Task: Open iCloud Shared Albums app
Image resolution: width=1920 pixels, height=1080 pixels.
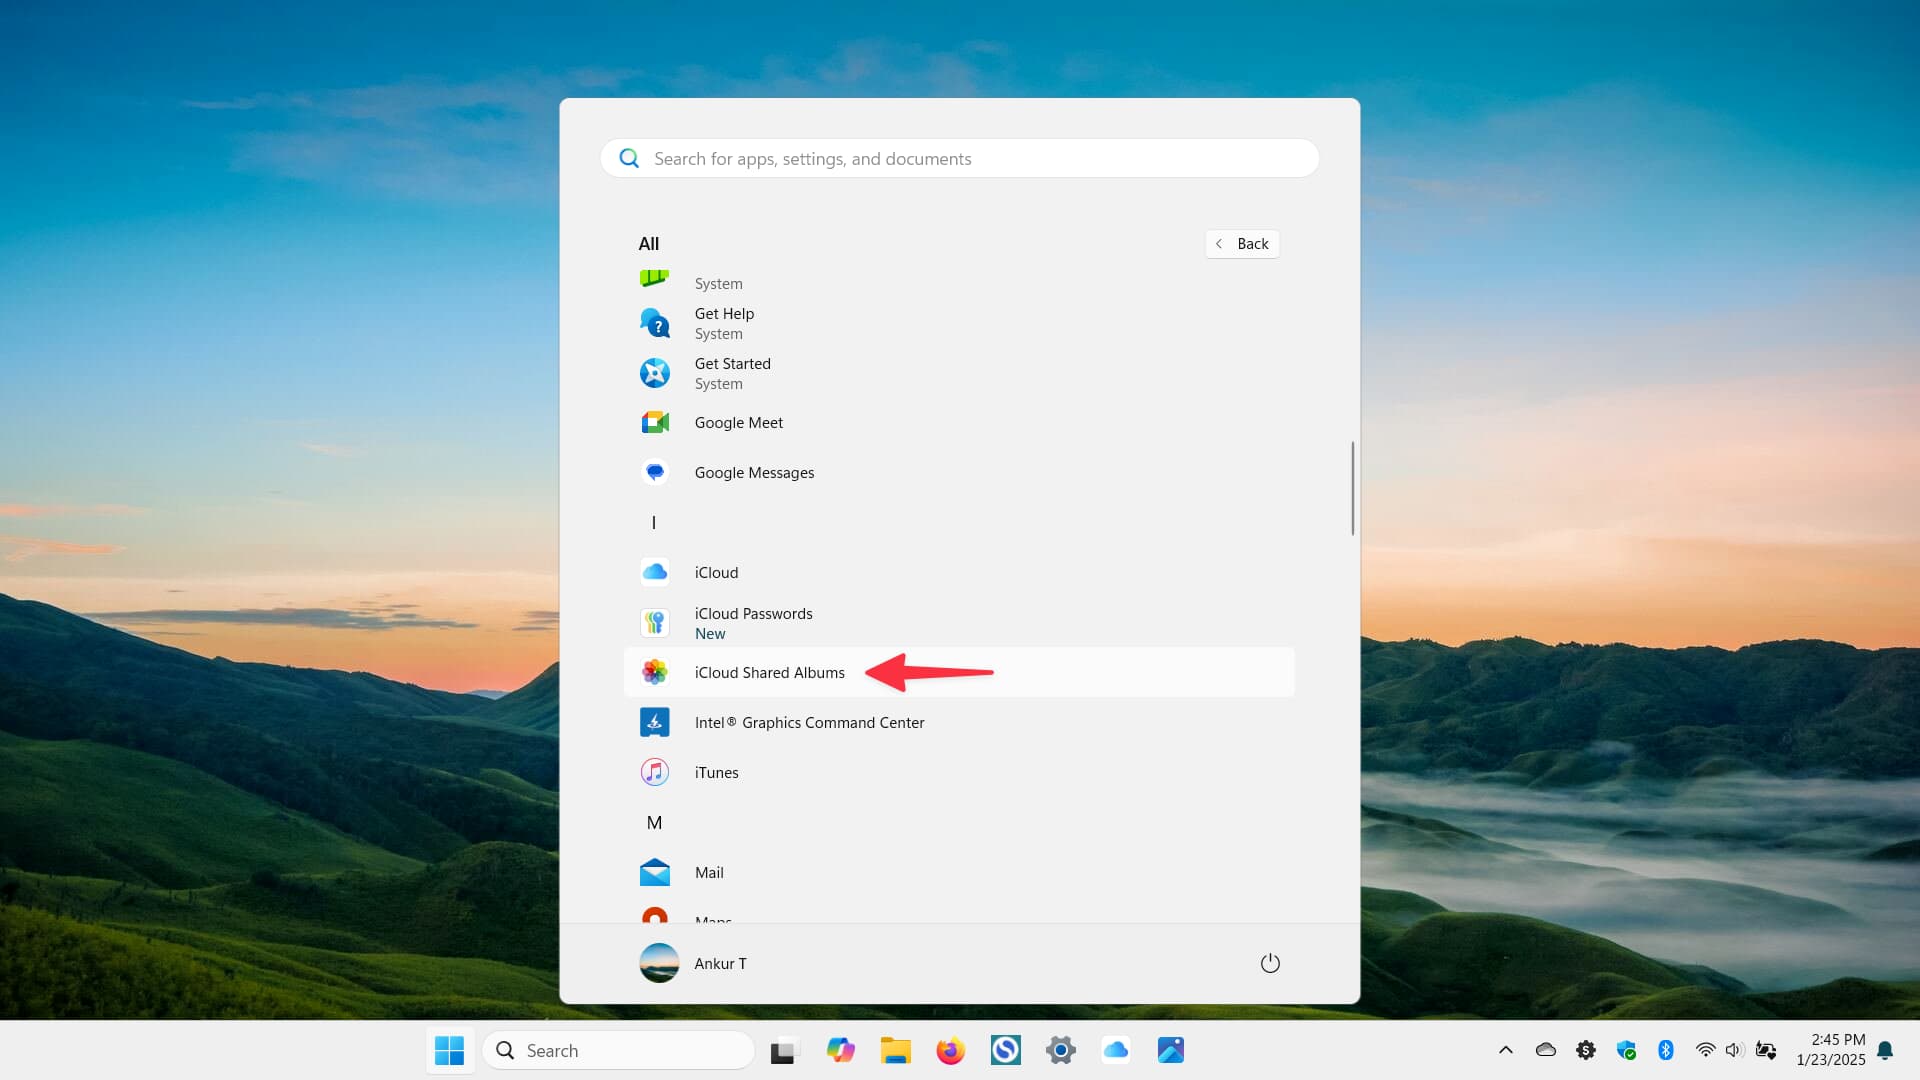Action: pos(958,672)
